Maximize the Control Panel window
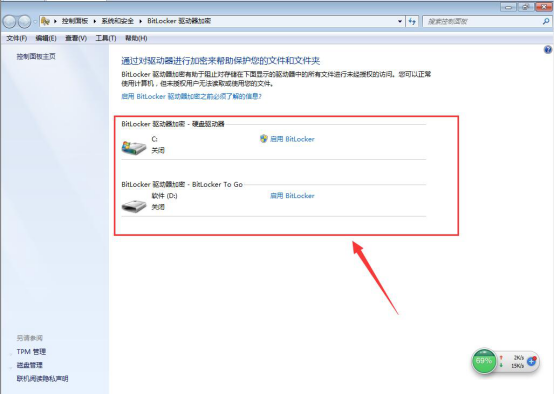554x394 pixels. coord(525,7)
